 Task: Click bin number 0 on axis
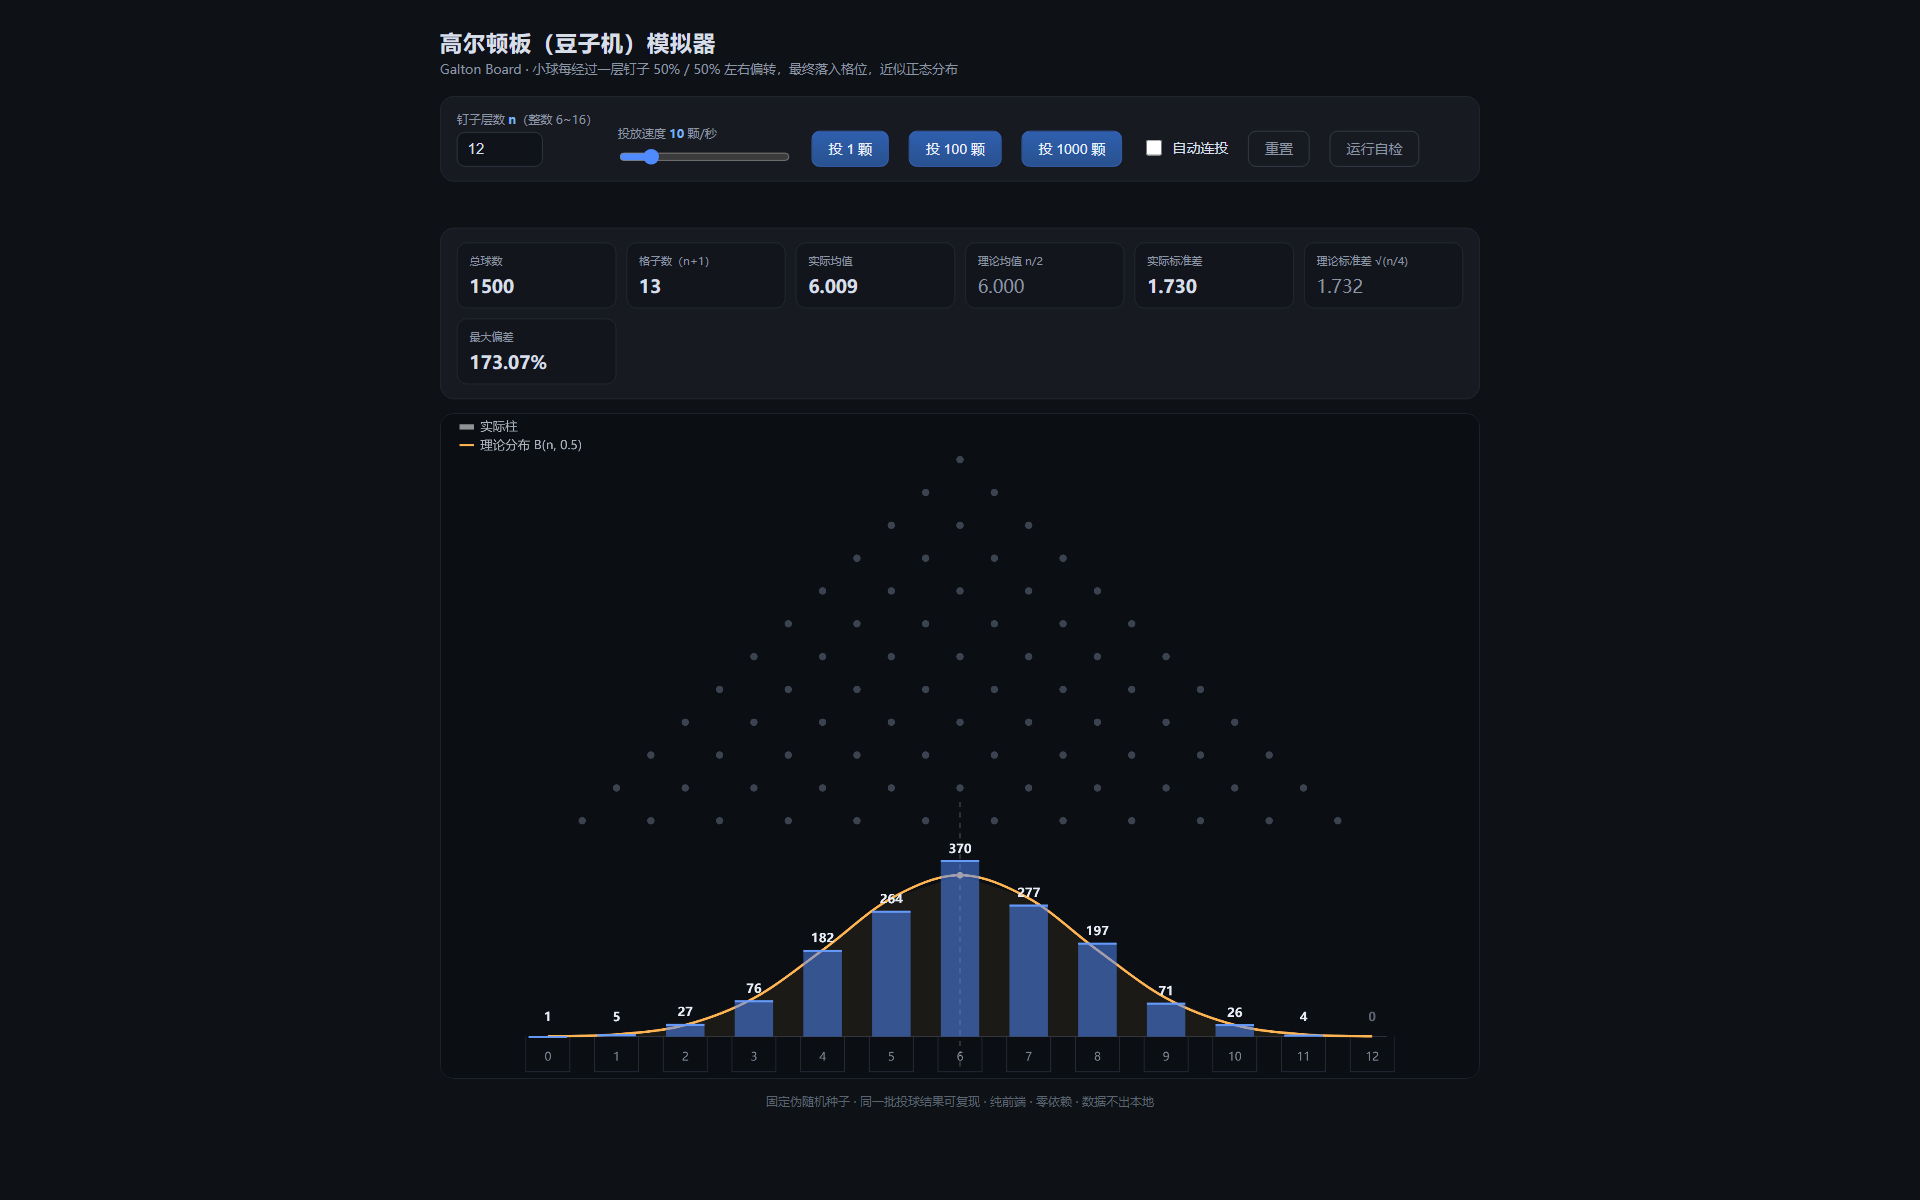(547, 1055)
